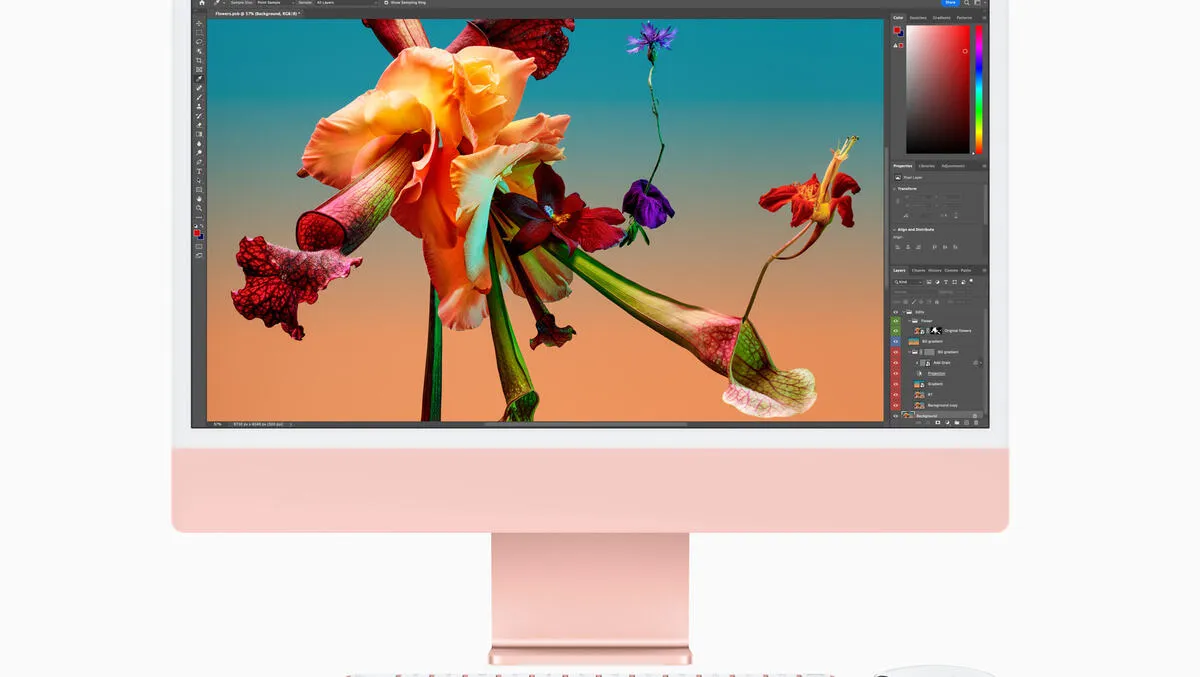The height and width of the screenshot is (677, 1200).
Task: Select the Dodge tool
Action: pos(199,152)
